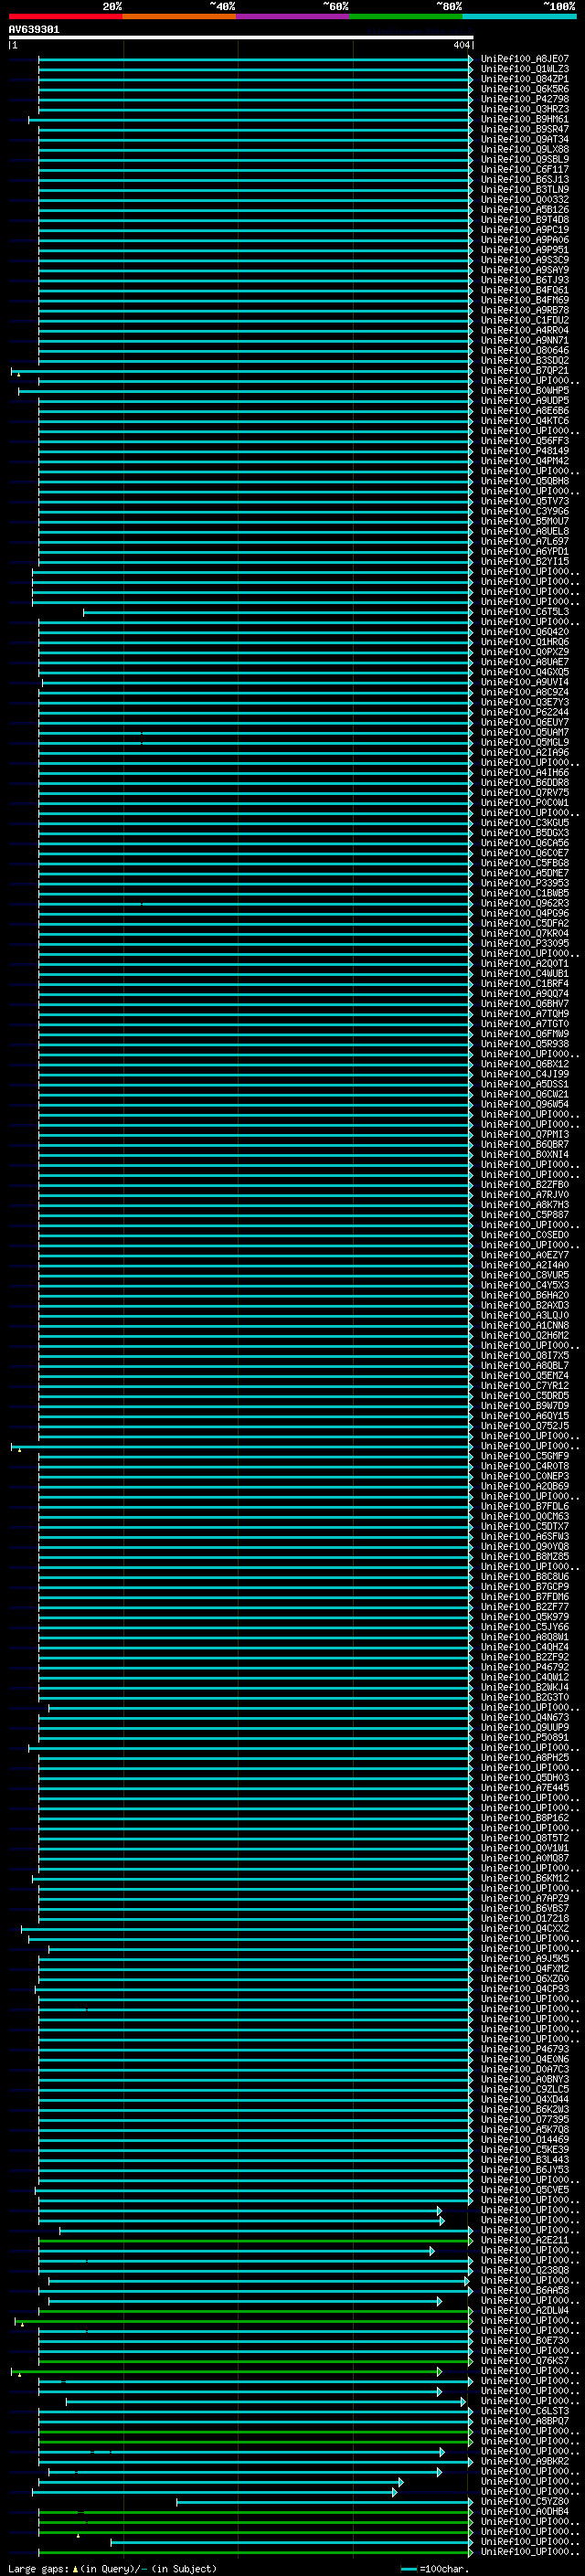Click the cyan ~100% identity color bar
This screenshot has width=585, height=2576.
click(520, 16)
